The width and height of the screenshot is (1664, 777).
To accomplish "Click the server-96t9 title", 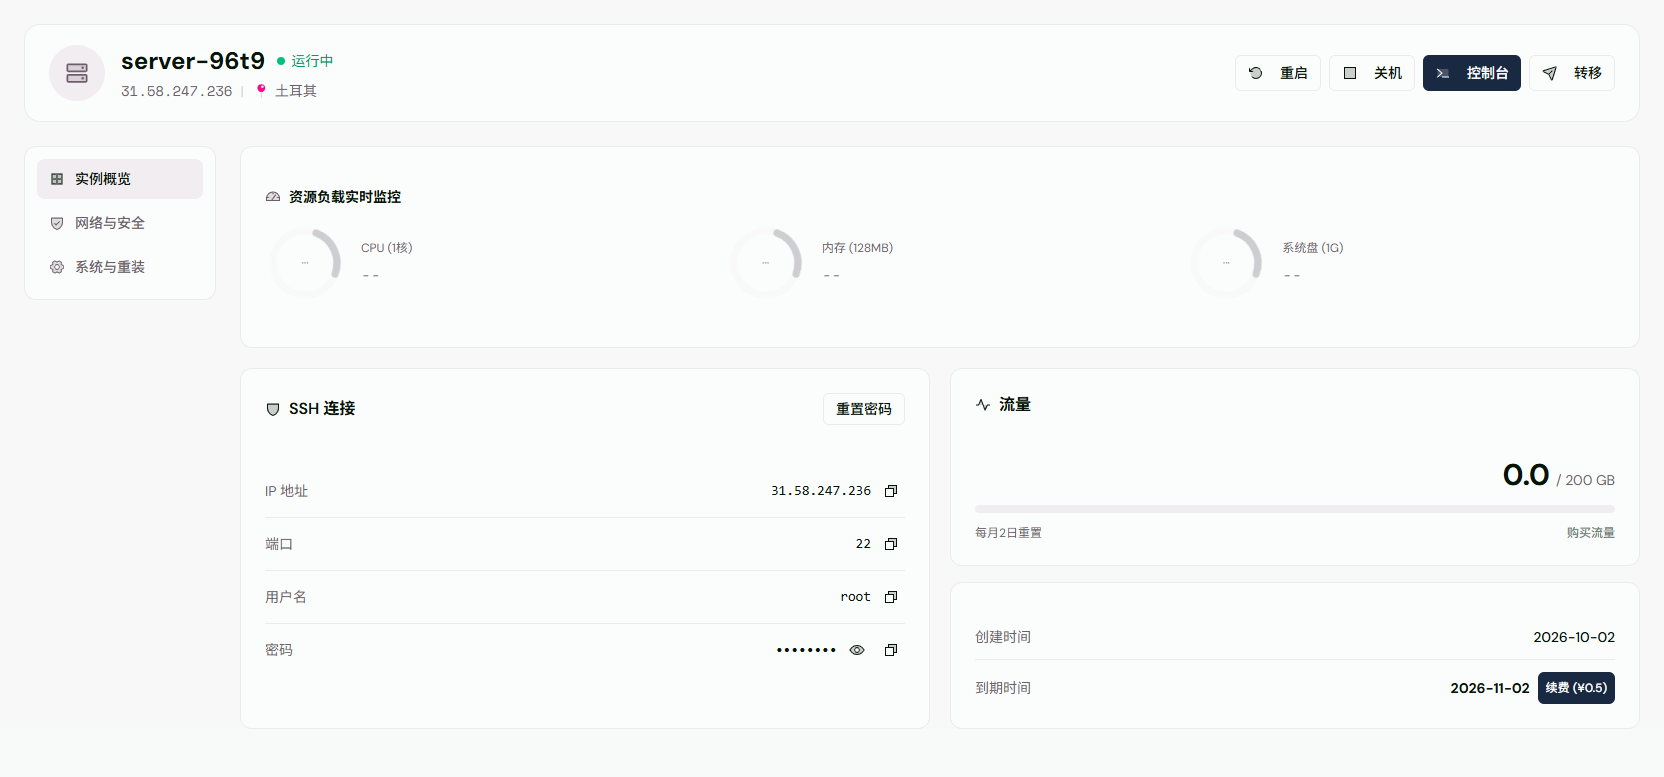I will tap(193, 61).
